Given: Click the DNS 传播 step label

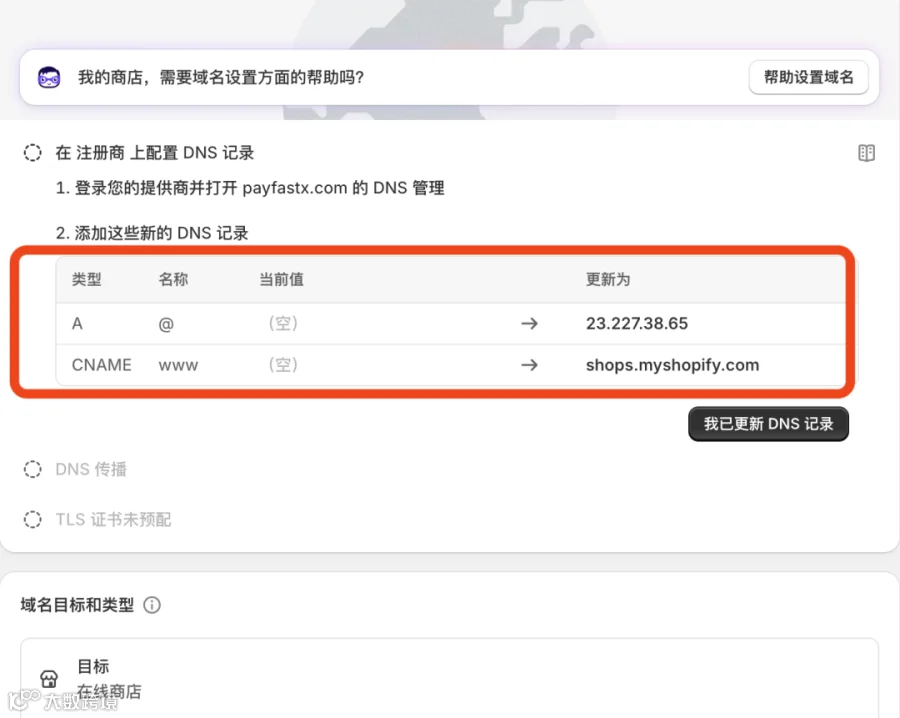Looking at the screenshot, I should [91, 469].
